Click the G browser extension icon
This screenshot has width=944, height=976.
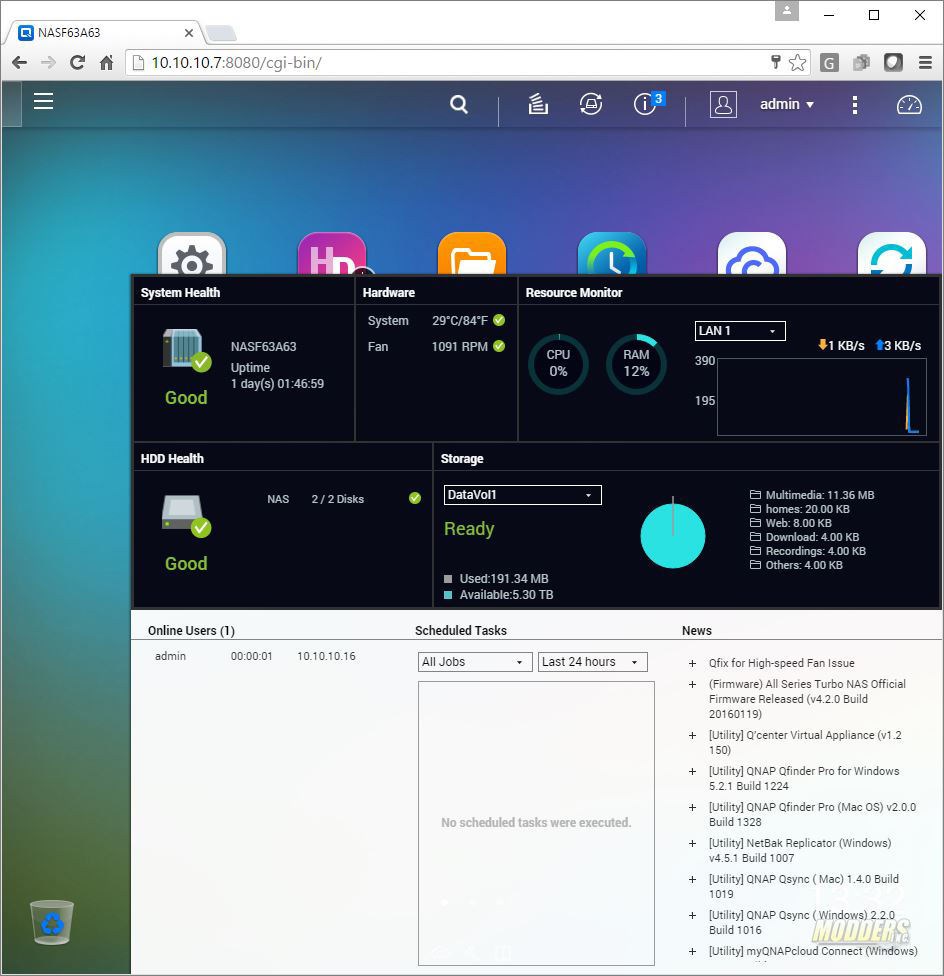[829, 62]
